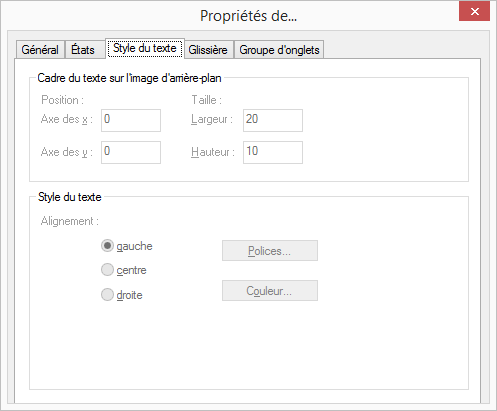Screen dimensions: 497x411
Task: Click the Axe des y input field
Action: point(131,152)
